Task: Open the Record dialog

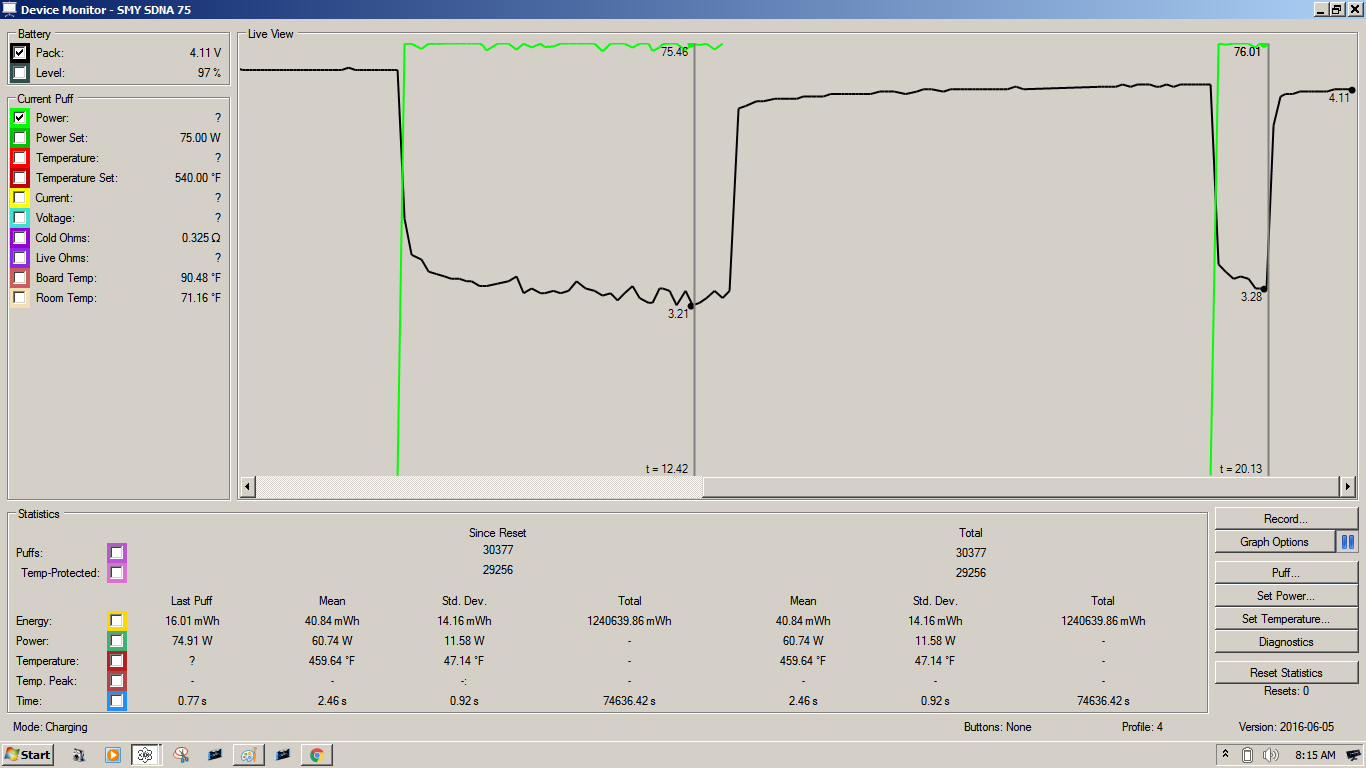Action: [1286, 519]
